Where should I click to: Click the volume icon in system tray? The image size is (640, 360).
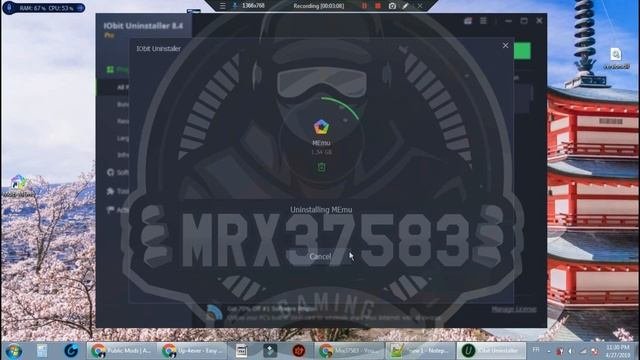coord(571,351)
